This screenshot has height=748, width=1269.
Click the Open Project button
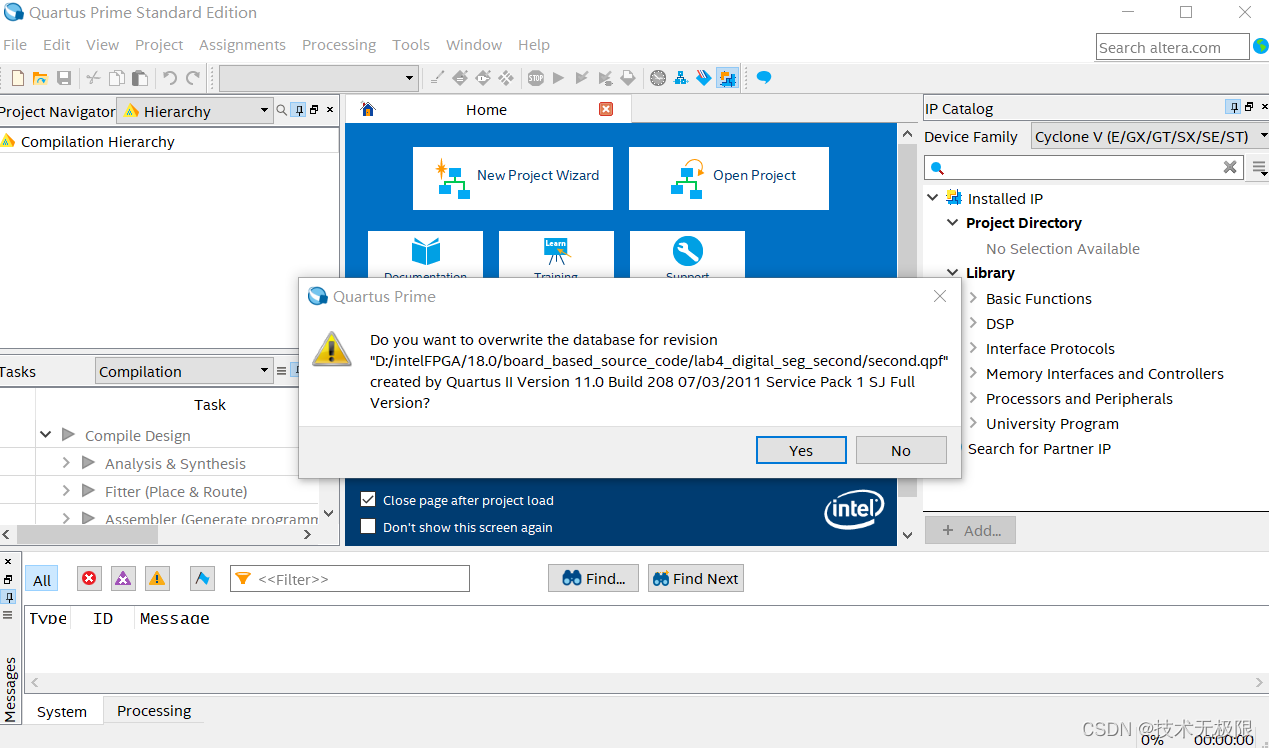pyautogui.click(x=729, y=178)
